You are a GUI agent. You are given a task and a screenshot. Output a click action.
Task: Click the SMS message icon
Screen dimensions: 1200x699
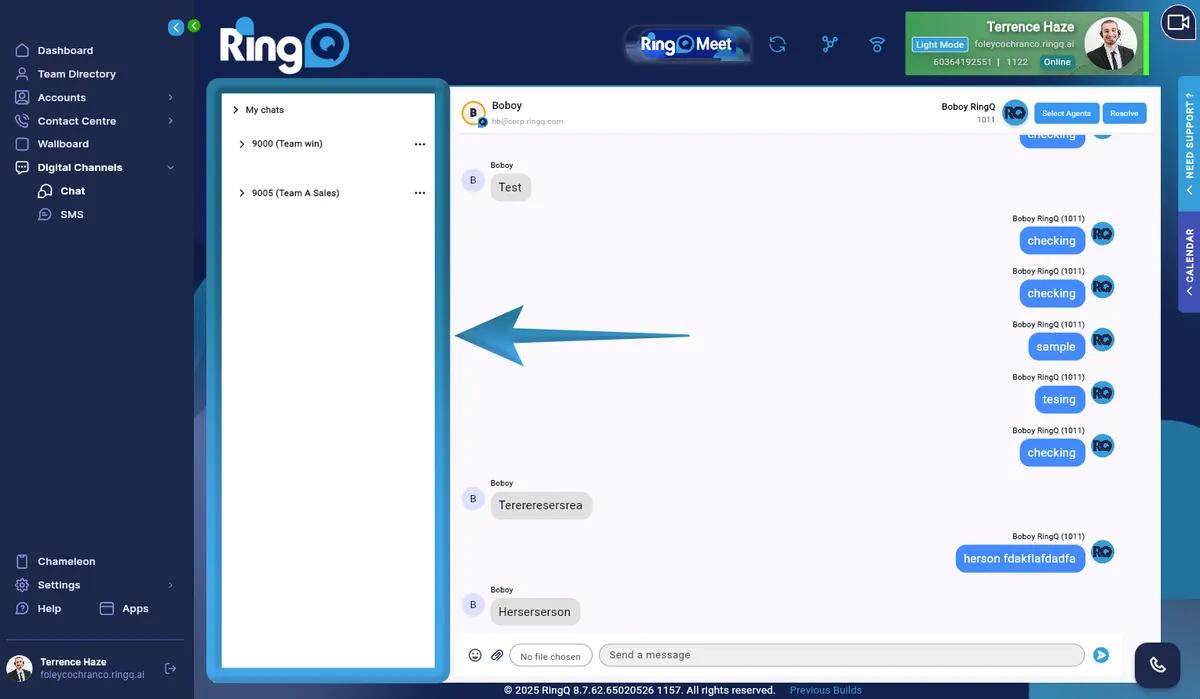click(45, 215)
